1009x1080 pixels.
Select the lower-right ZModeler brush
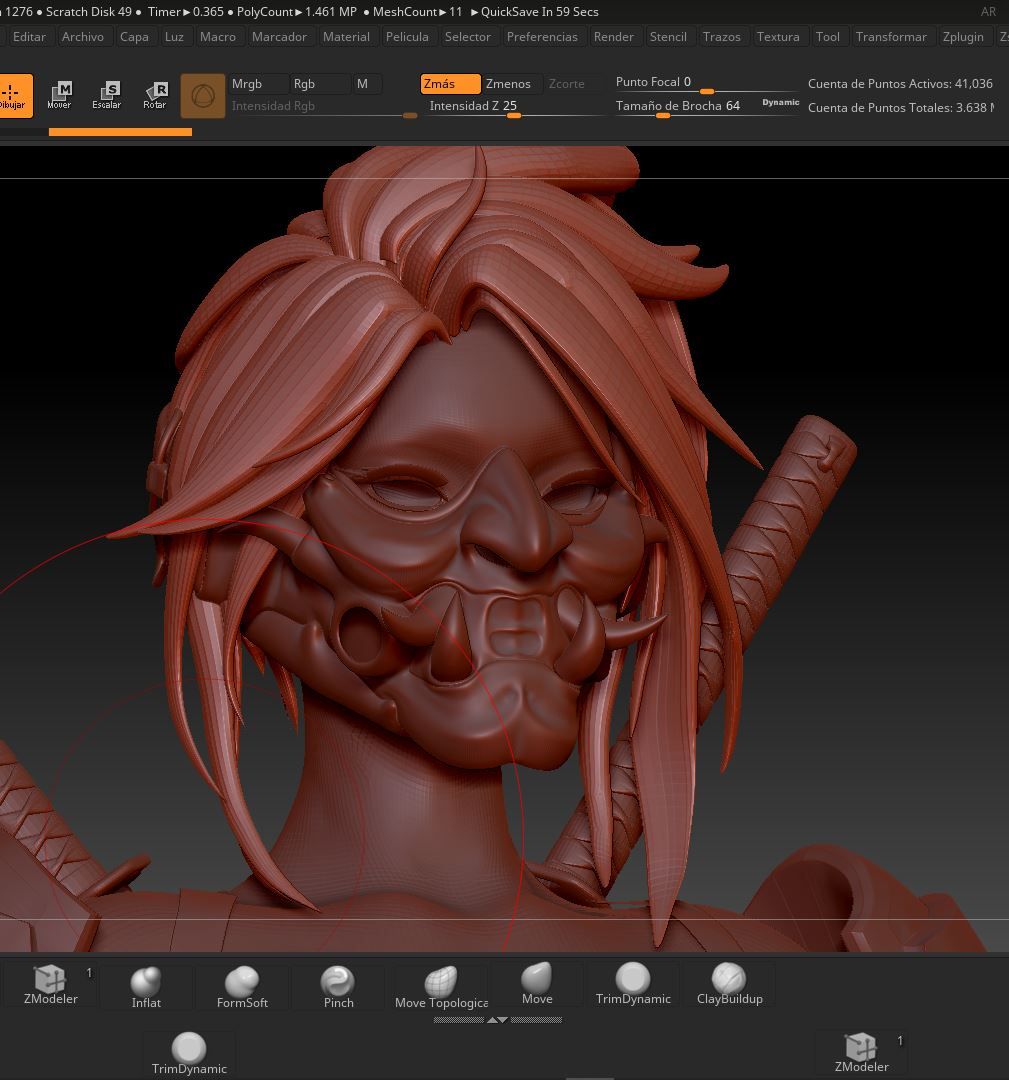click(x=861, y=1052)
